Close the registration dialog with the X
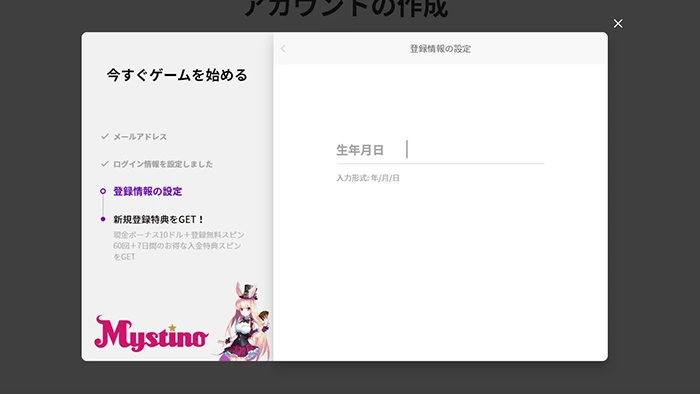 (618, 24)
